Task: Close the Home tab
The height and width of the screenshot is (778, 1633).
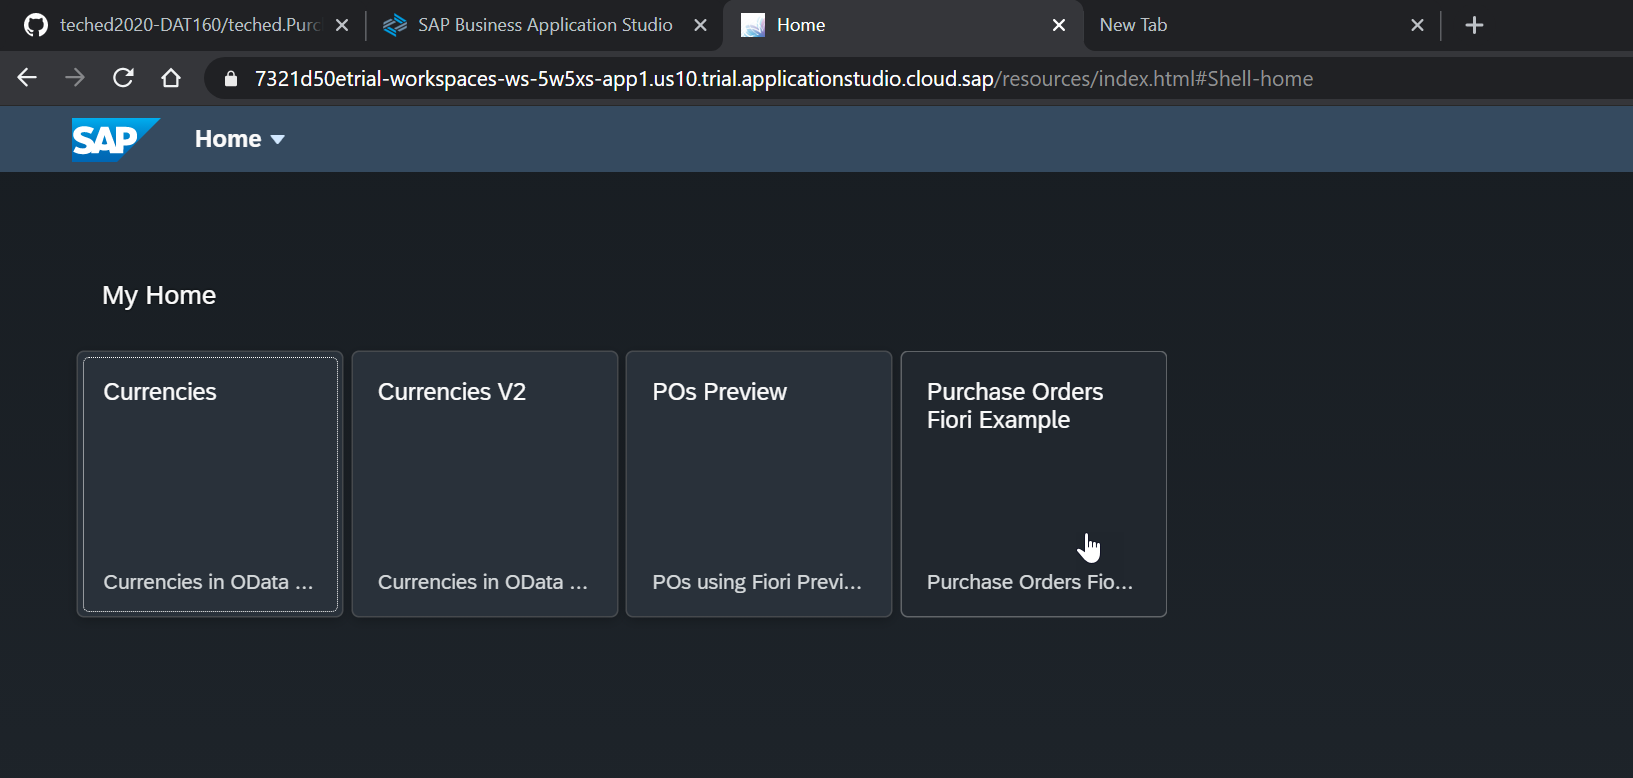Action: [x=1059, y=25]
